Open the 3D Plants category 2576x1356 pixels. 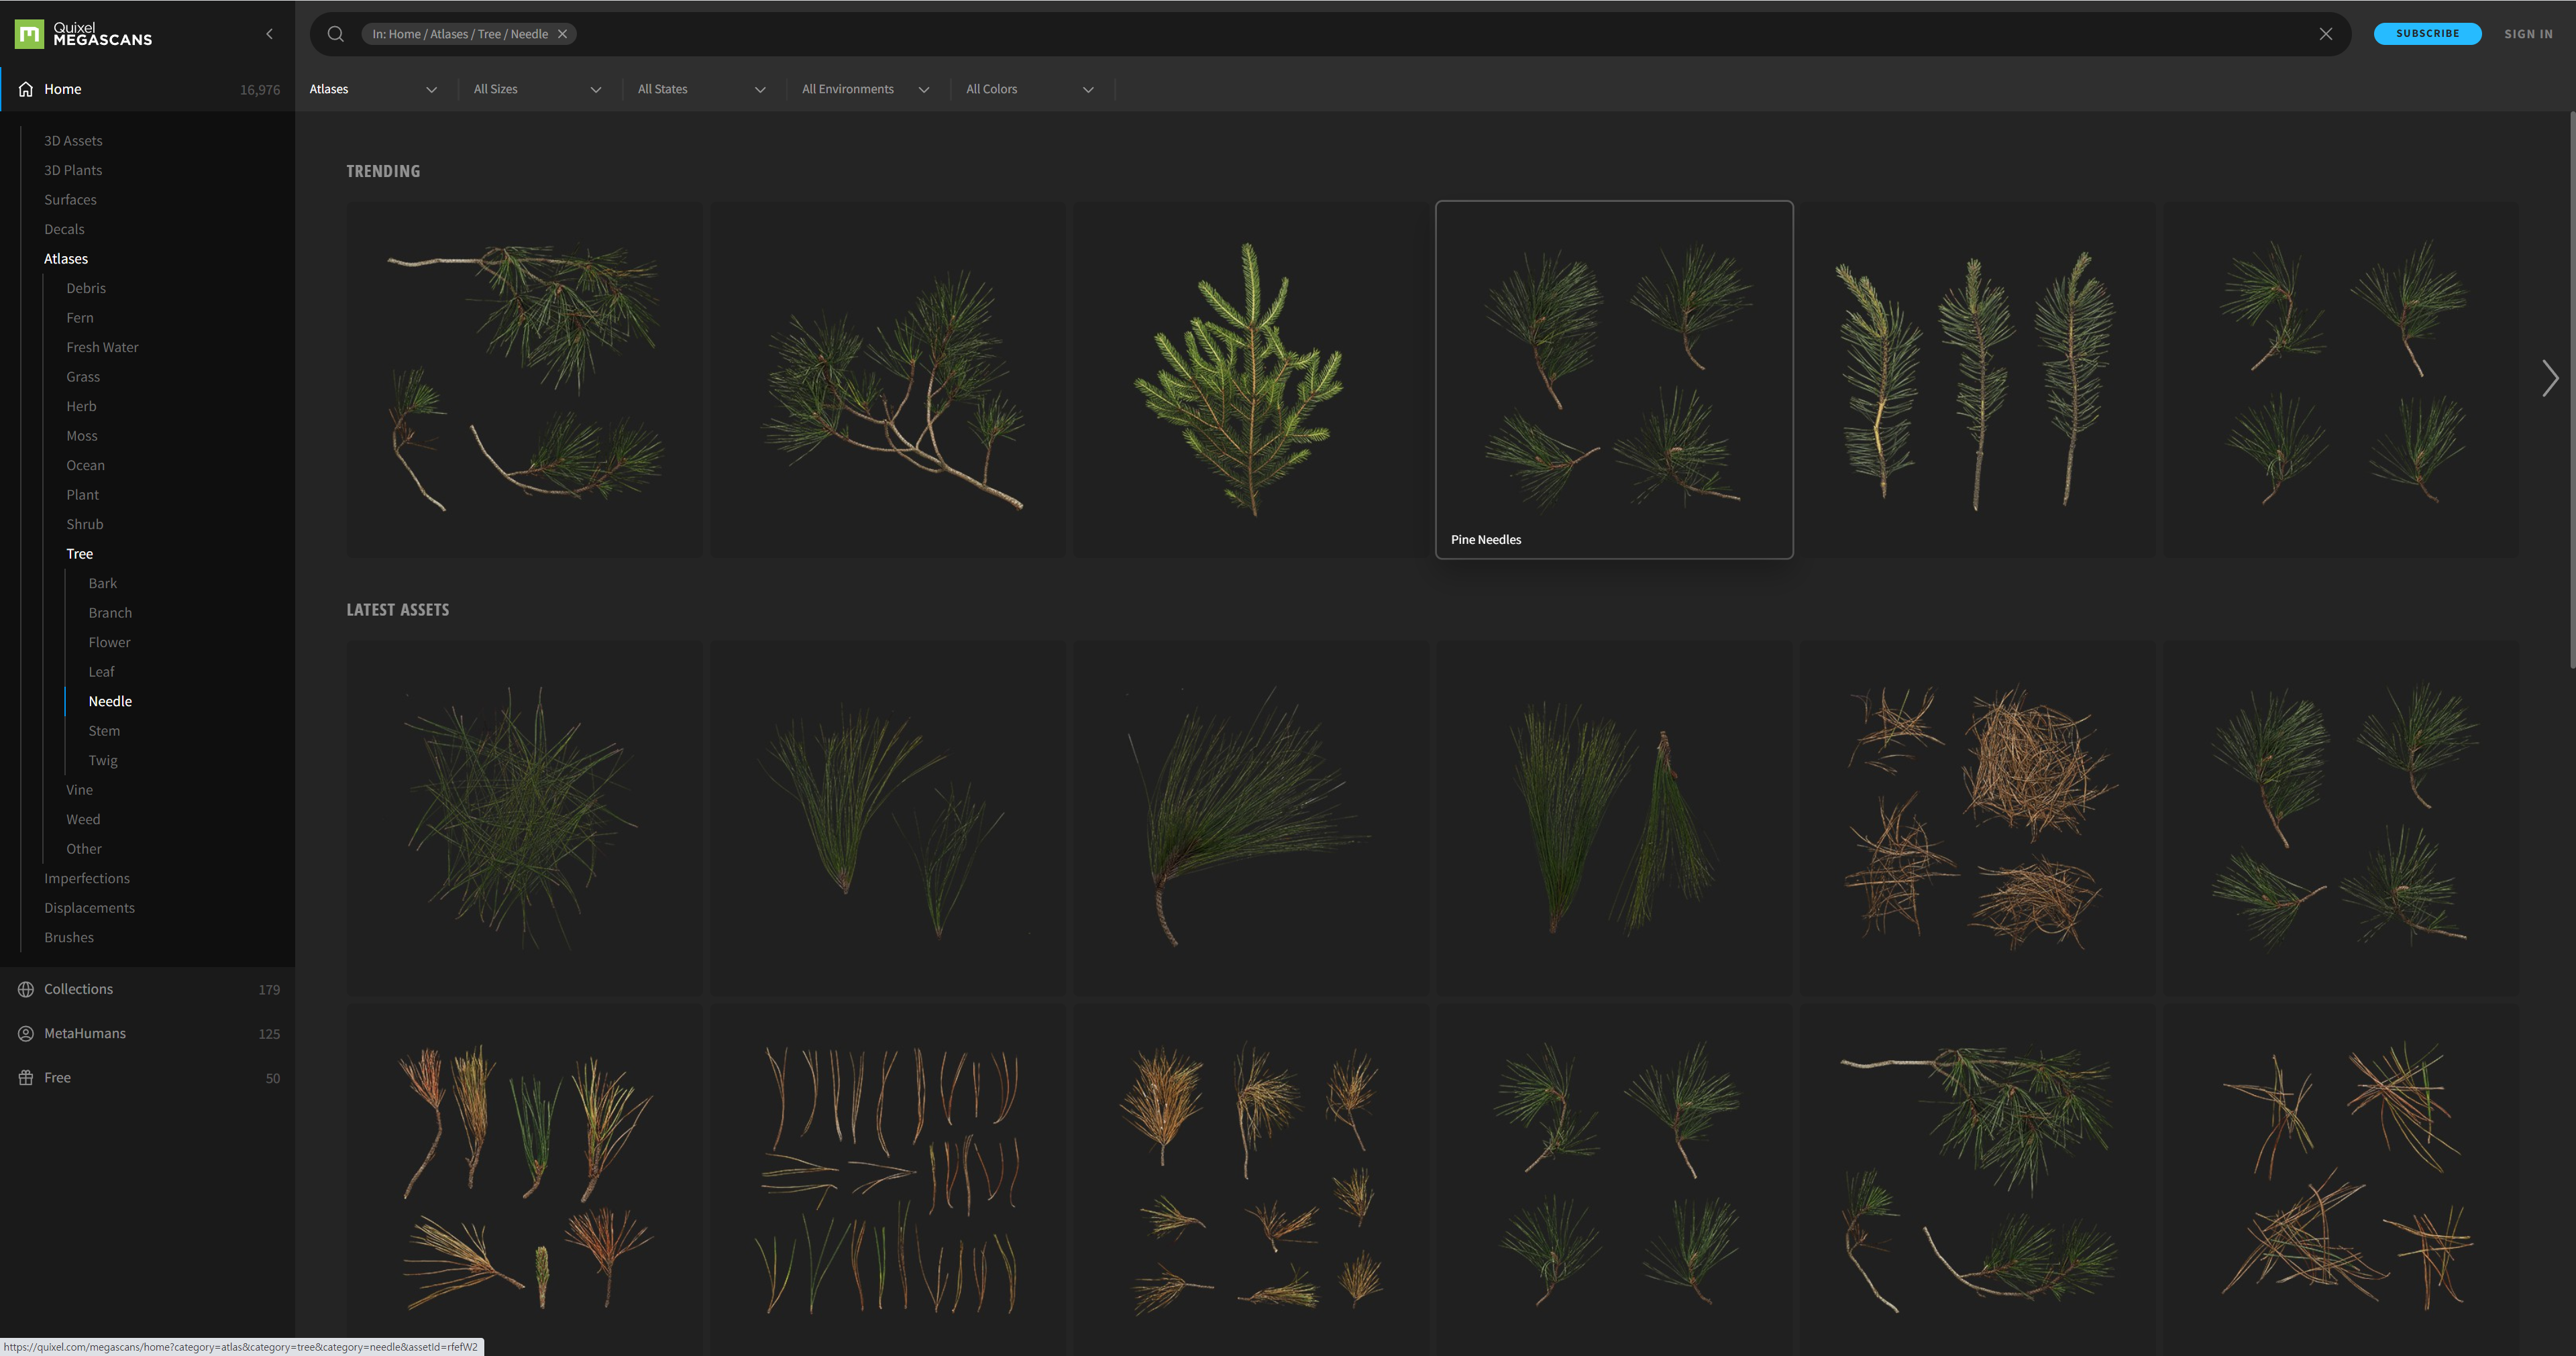73,170
